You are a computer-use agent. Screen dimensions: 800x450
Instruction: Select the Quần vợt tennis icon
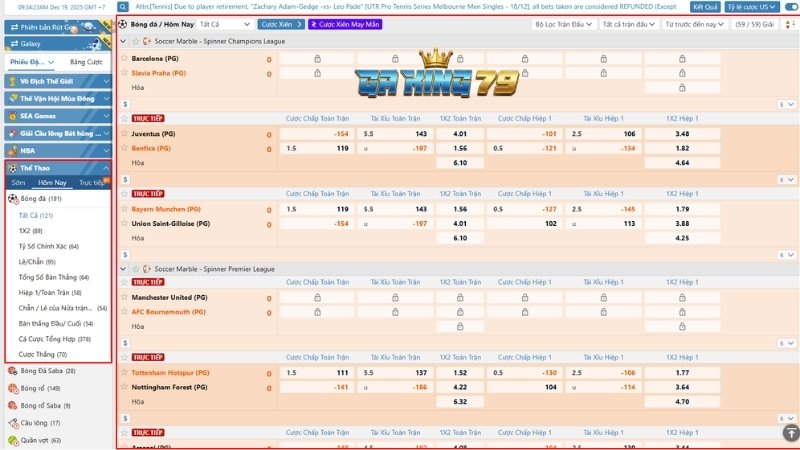tap(12, 440)
